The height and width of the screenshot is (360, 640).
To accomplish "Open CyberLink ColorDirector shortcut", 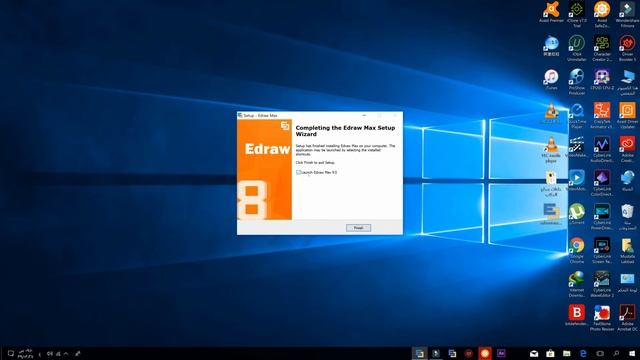I will tap(602, 183).
